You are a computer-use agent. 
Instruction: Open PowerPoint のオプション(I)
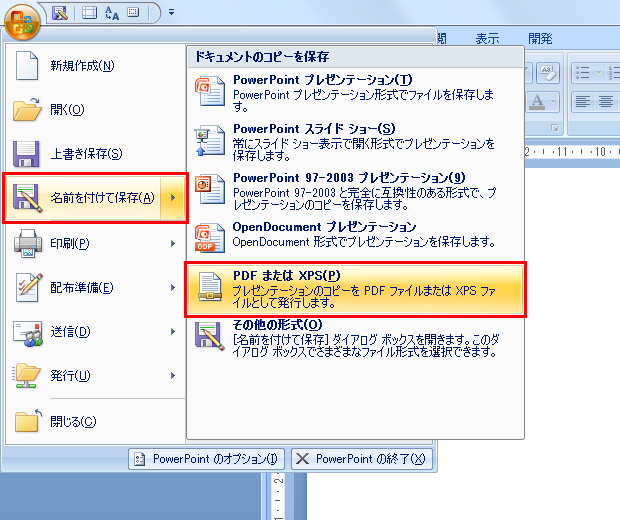point(206,459)
